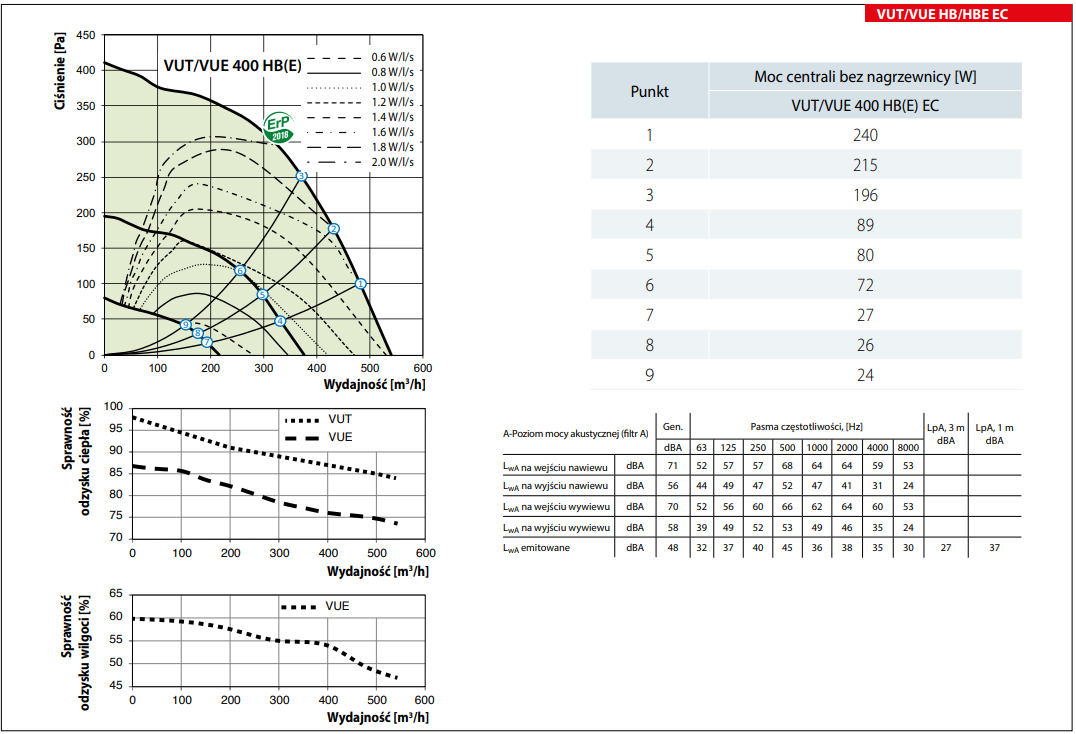Click point marker 6 on the pressure chart
Screen dimensions: 1076x734
[x=239, y=270]
